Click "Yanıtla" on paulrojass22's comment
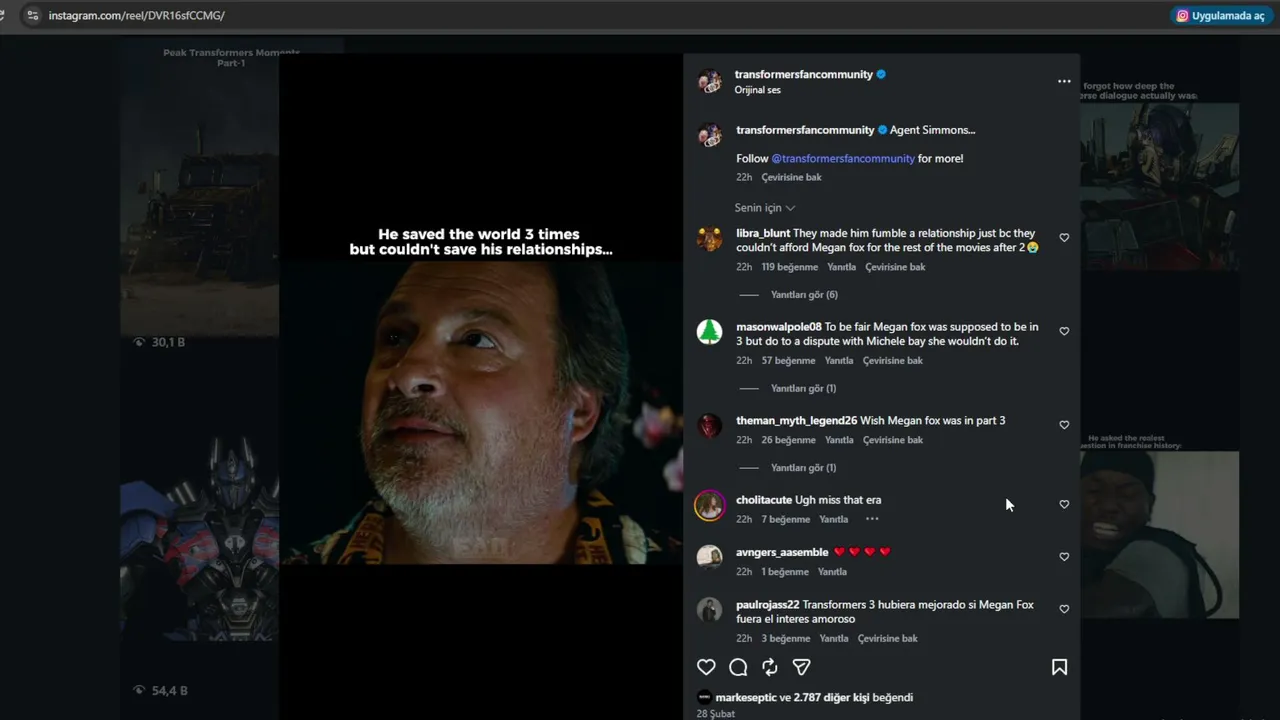This screenshot has width=1280, height=720. click(x=834, y=638)
